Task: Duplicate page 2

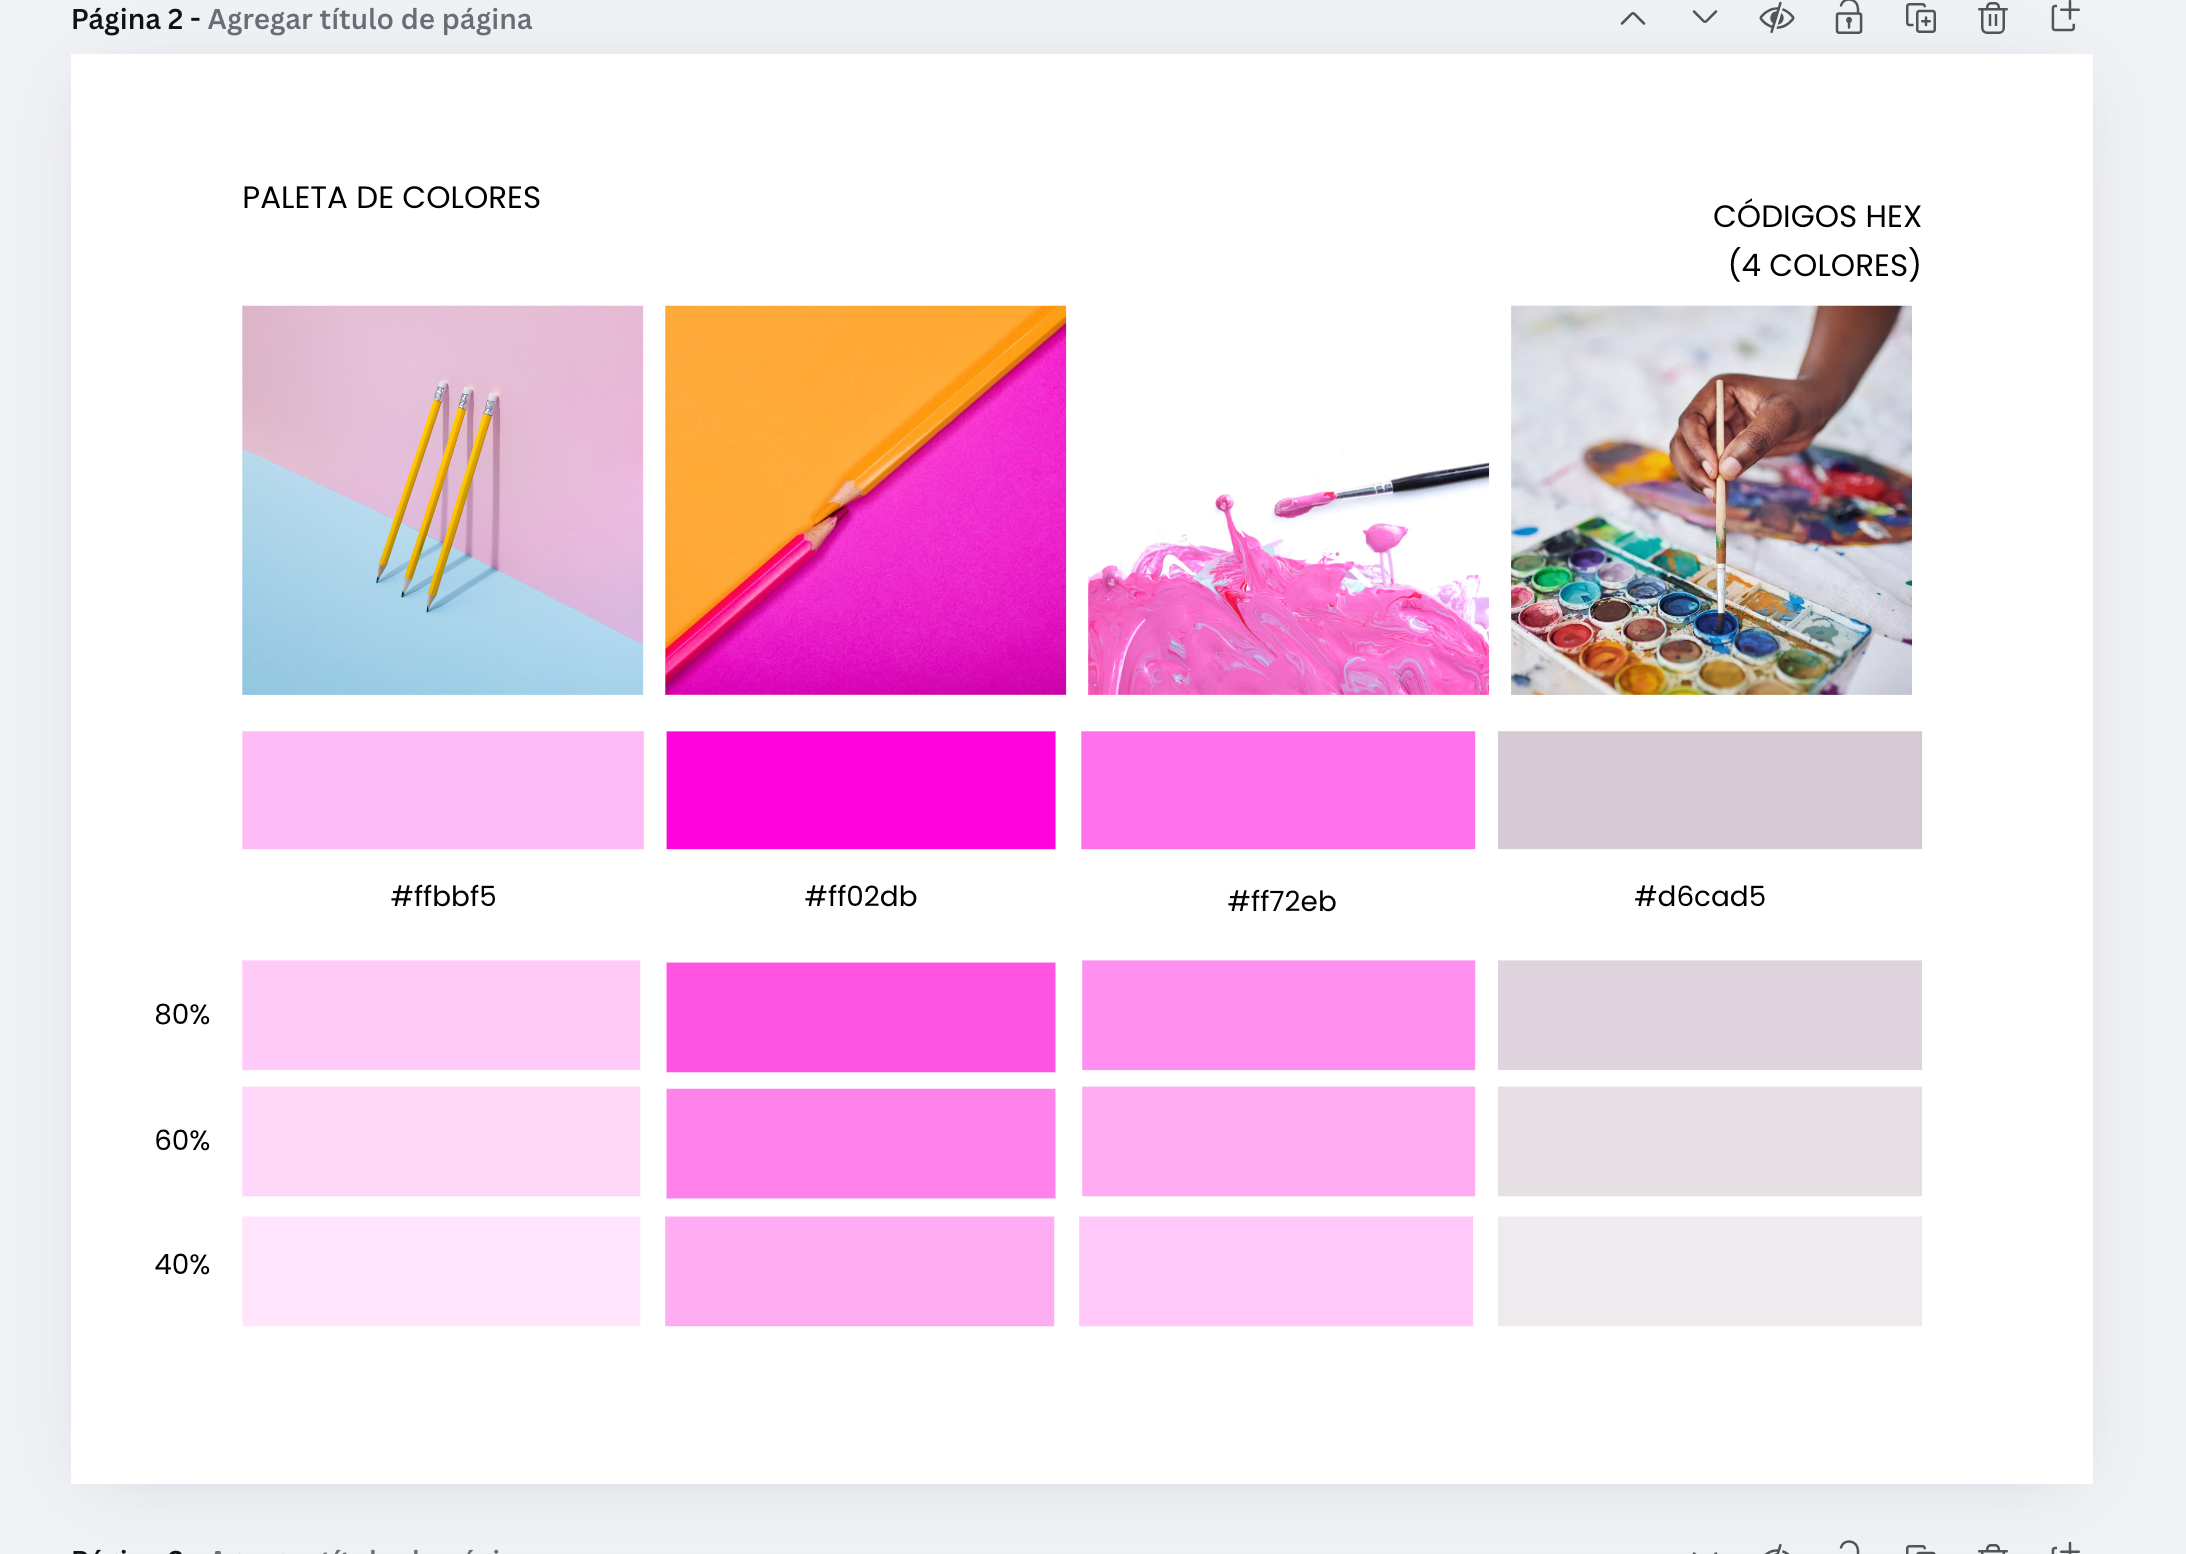Action: point(1920,18)
